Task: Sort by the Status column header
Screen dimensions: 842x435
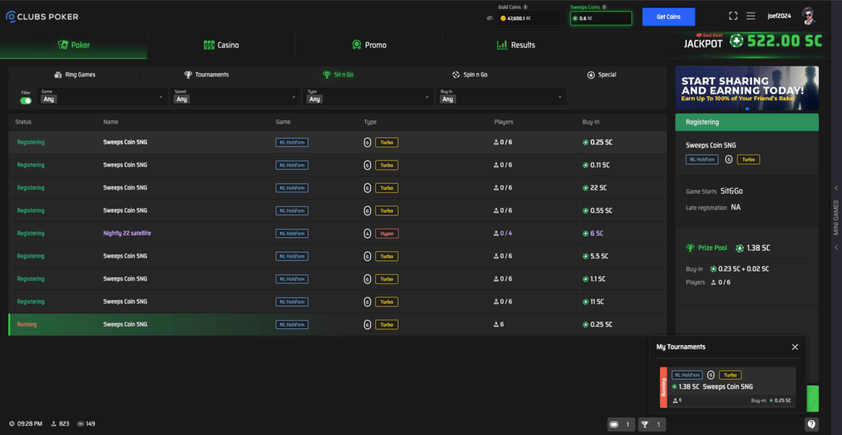Action: [x=23, y=122]
